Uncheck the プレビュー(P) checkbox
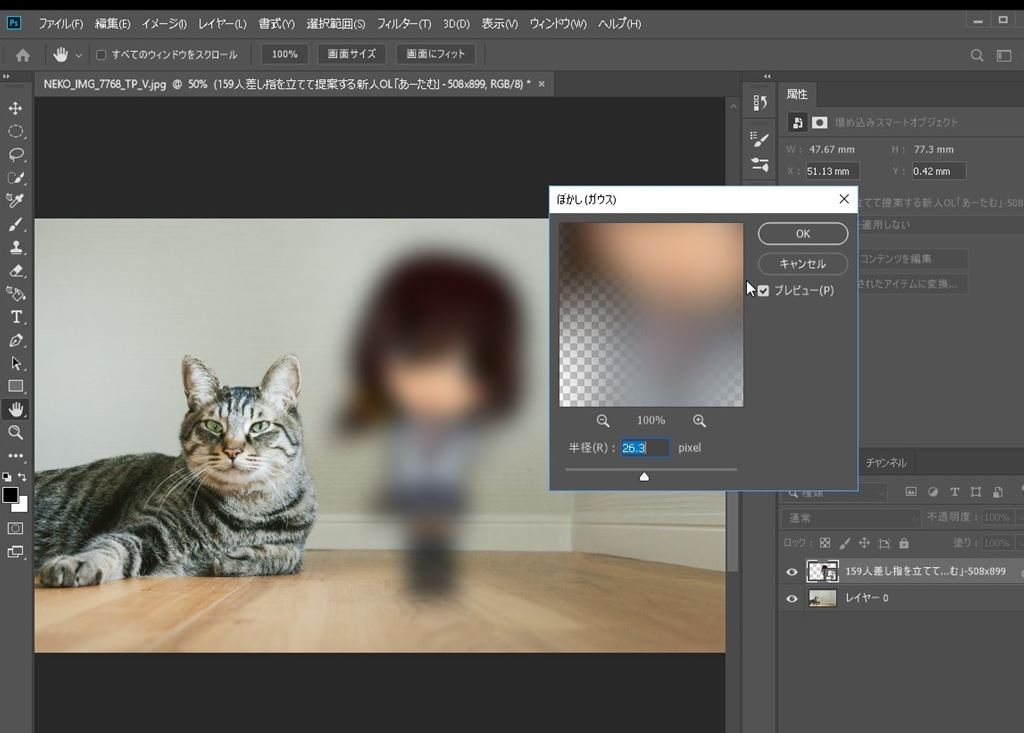Viewport: 1024px width, 733px height. click(764, 290)
